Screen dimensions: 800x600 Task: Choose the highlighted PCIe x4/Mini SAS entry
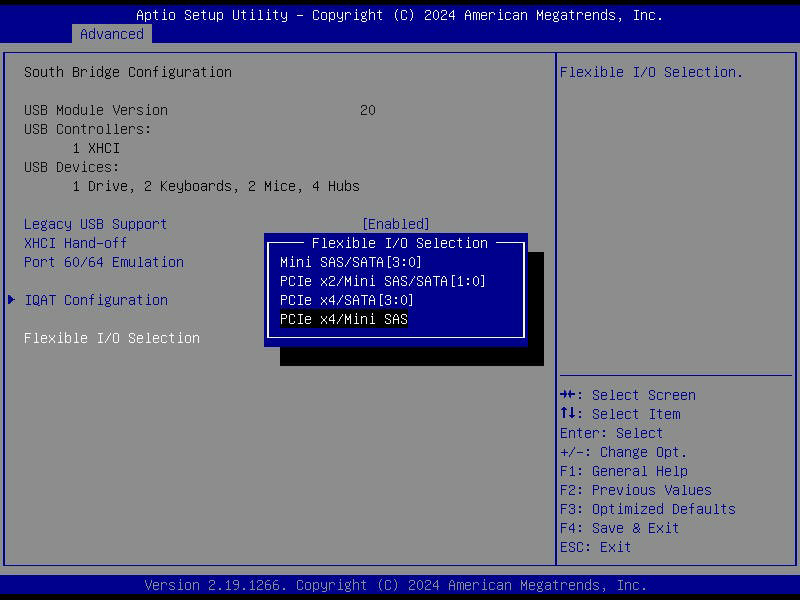[x=344, y=319]
